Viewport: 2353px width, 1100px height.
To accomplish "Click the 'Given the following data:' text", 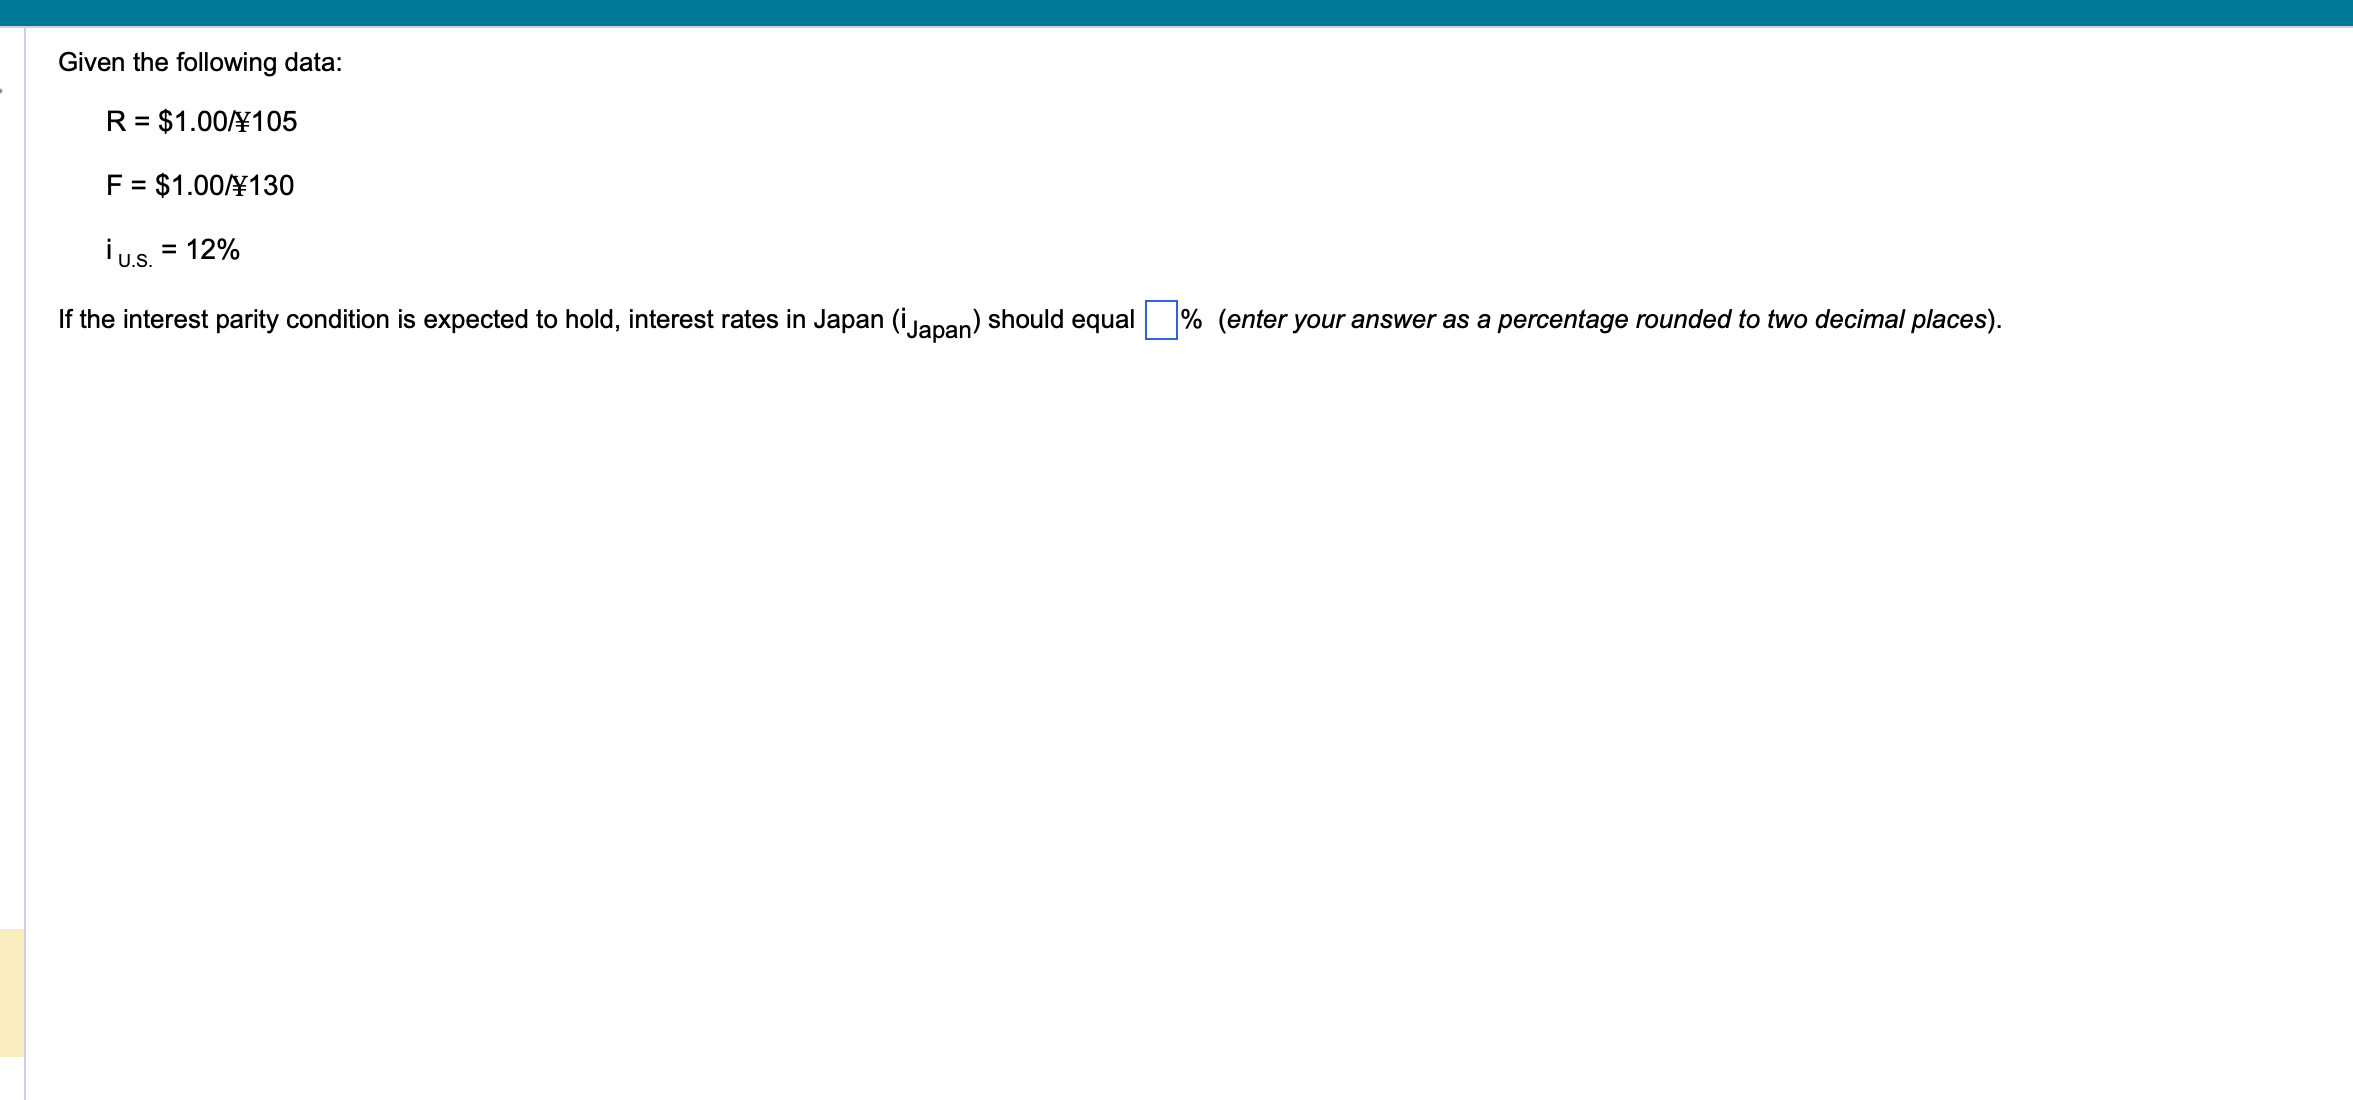I will coord(200,62).
